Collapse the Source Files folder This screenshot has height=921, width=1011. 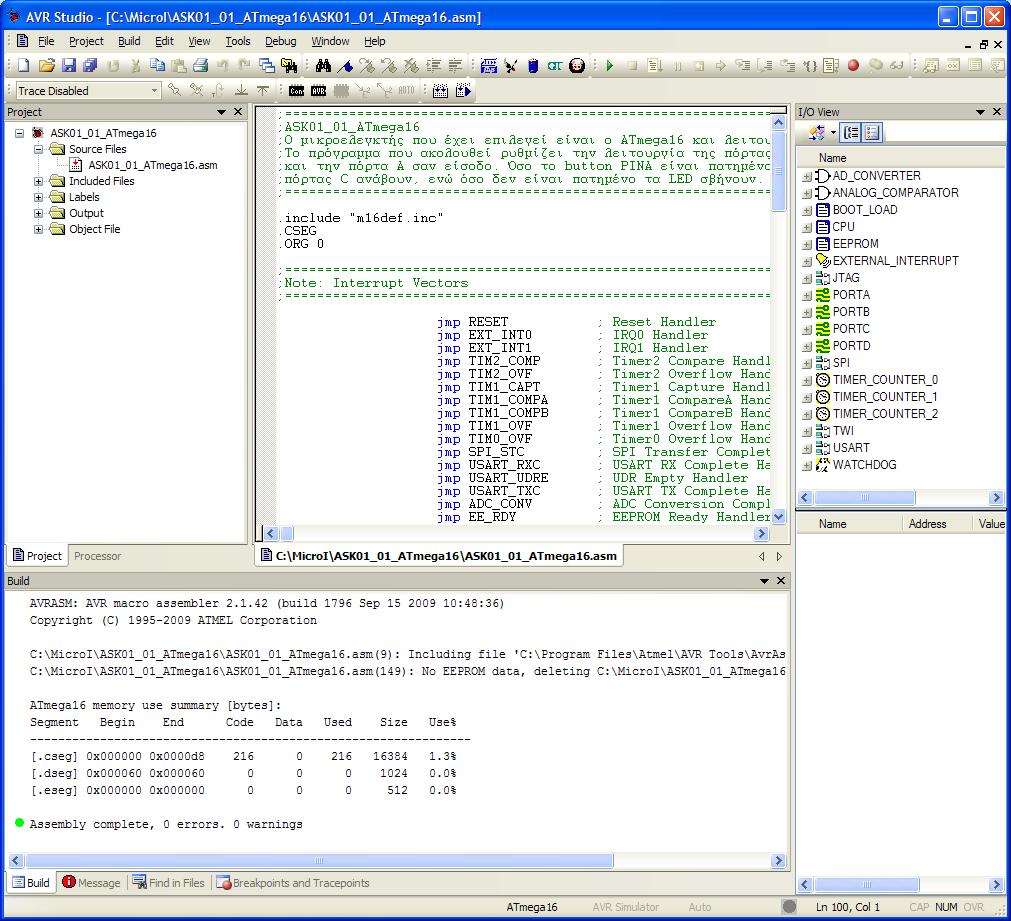point(39,150)
